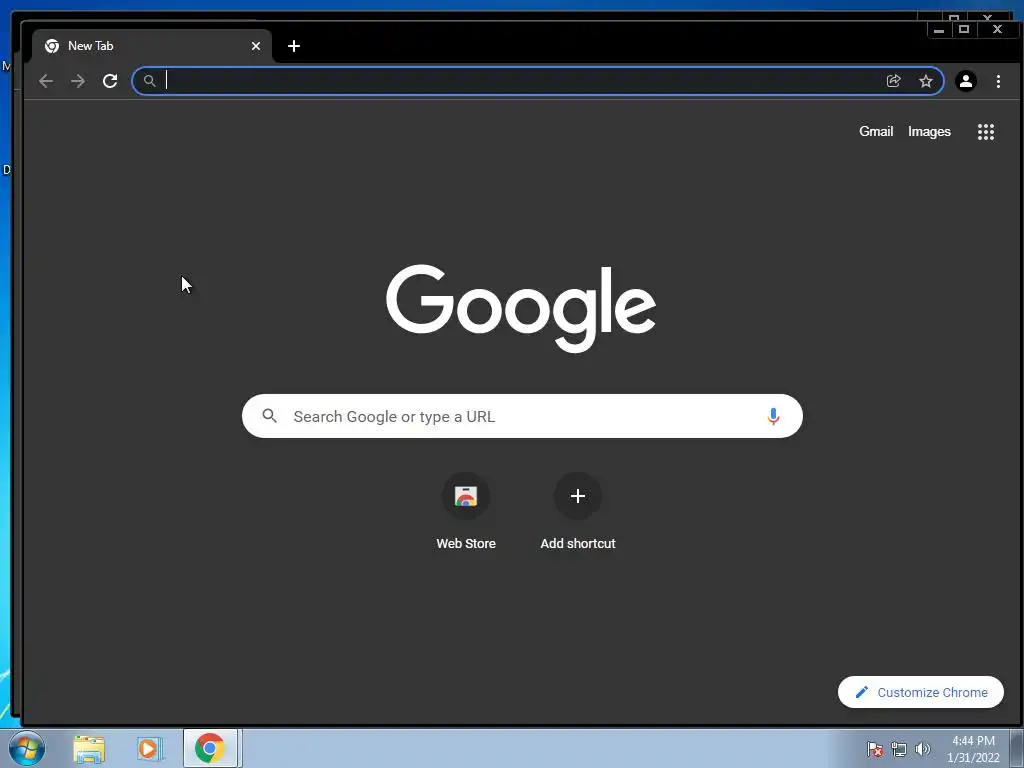
Task: Open the Gmail link
Action: pyautogui.click(x=876, y=131)
